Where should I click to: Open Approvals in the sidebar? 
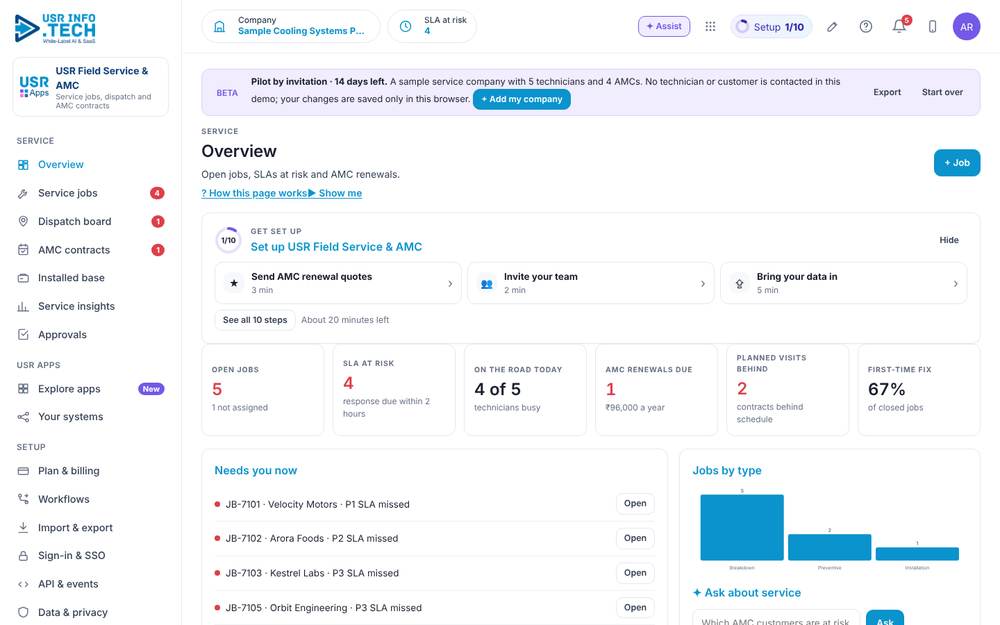pos(91,335)
